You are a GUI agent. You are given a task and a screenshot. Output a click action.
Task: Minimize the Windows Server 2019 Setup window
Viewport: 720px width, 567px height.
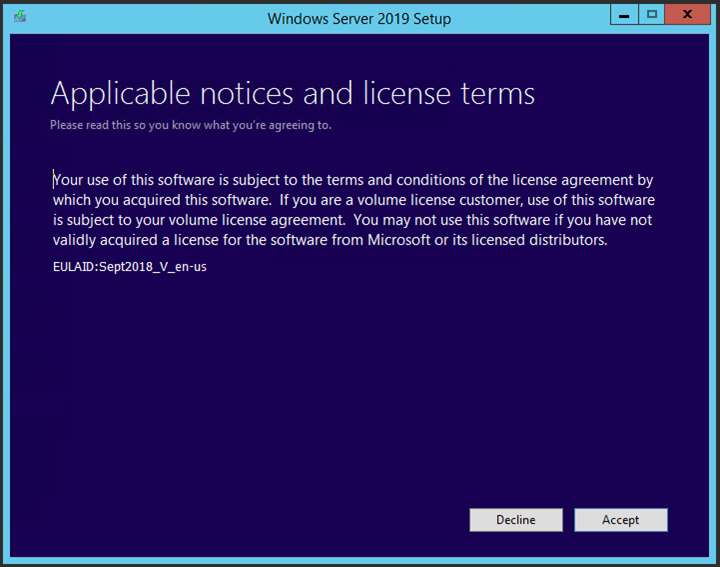tap(624, 15)
